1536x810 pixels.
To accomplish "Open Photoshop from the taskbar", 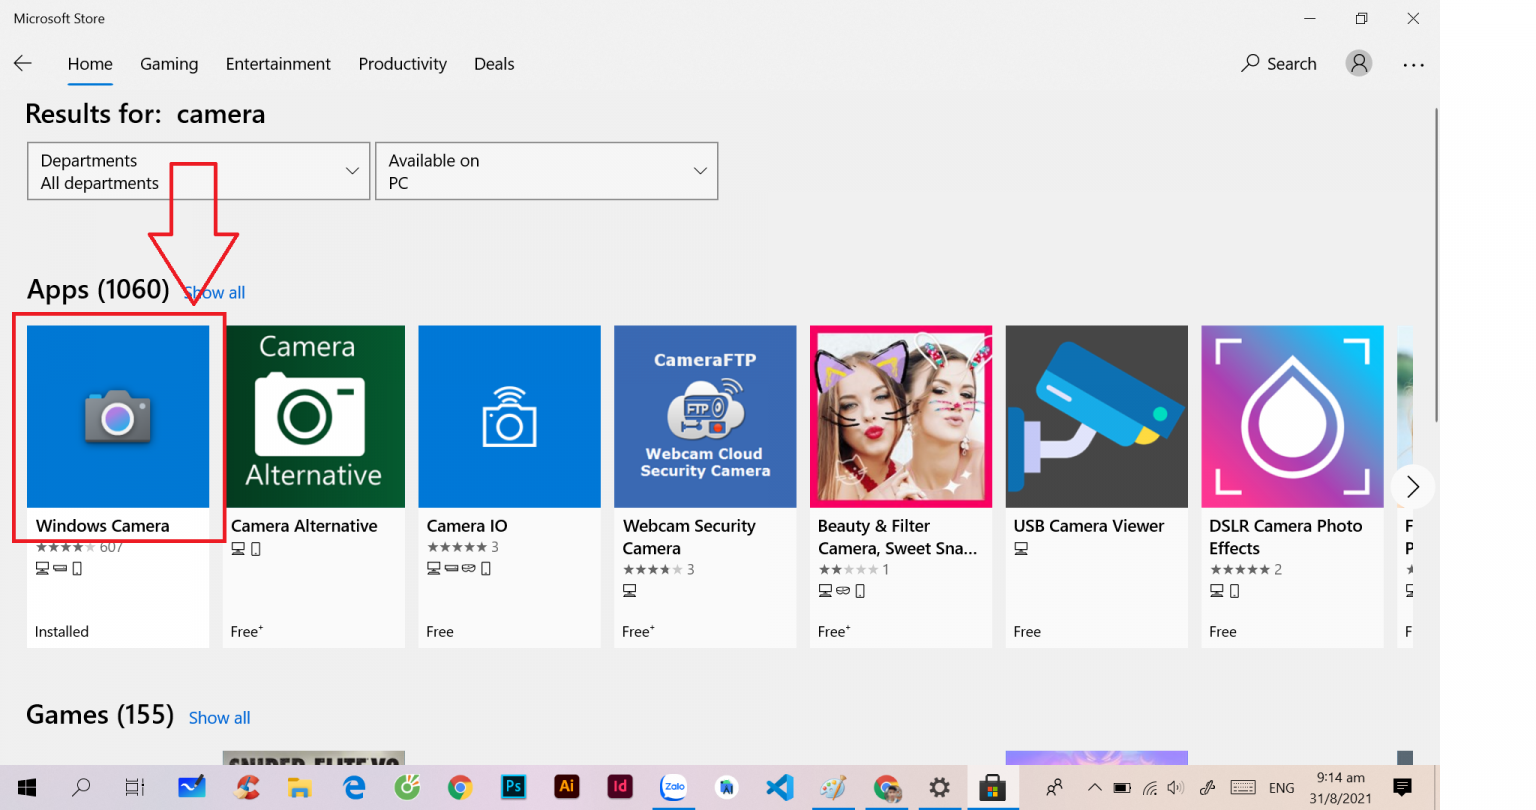I will pyautogui.click(x=513, y=787).
